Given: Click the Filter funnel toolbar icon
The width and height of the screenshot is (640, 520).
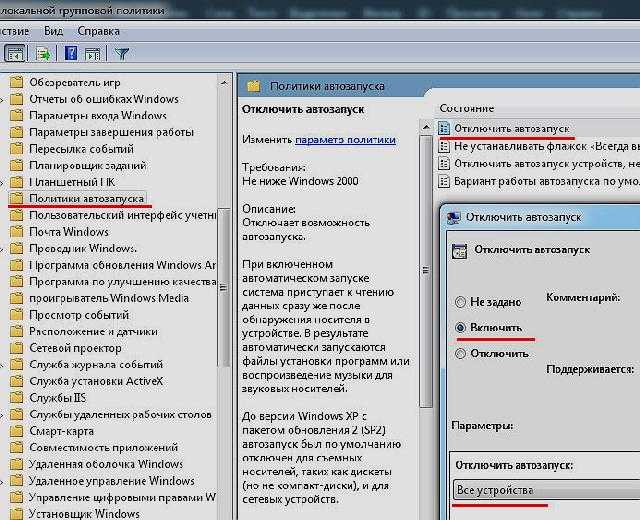Looking at the screenshot, I should [121, 53].
